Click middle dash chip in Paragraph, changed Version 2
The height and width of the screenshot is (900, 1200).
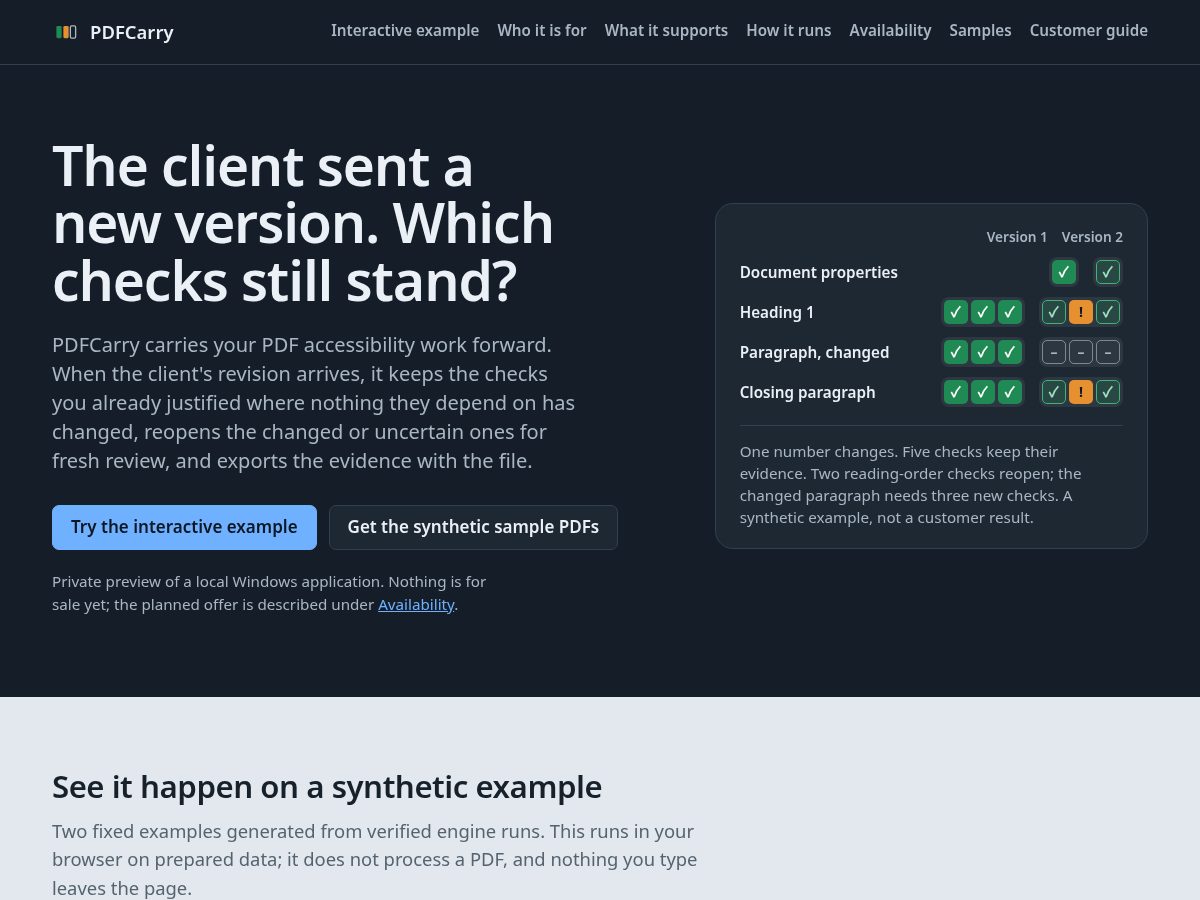(1081, 352)
